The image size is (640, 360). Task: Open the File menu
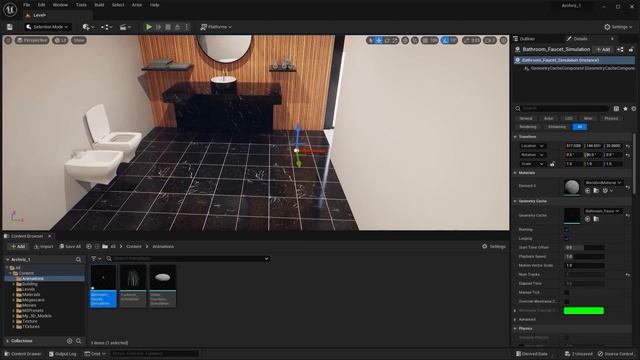point(27,5)
